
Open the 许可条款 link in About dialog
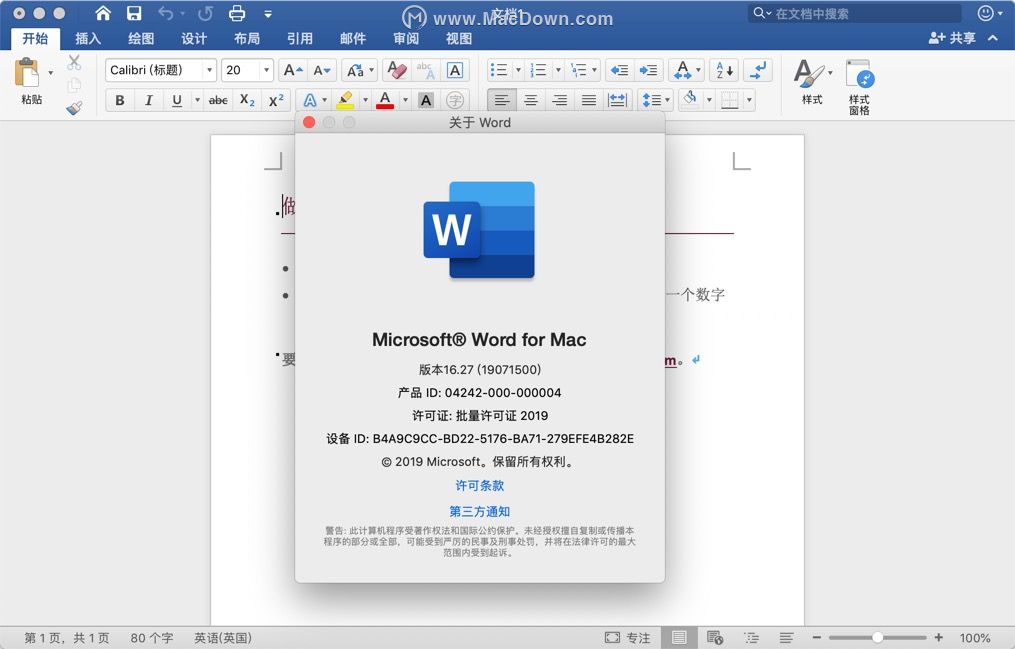480,486
